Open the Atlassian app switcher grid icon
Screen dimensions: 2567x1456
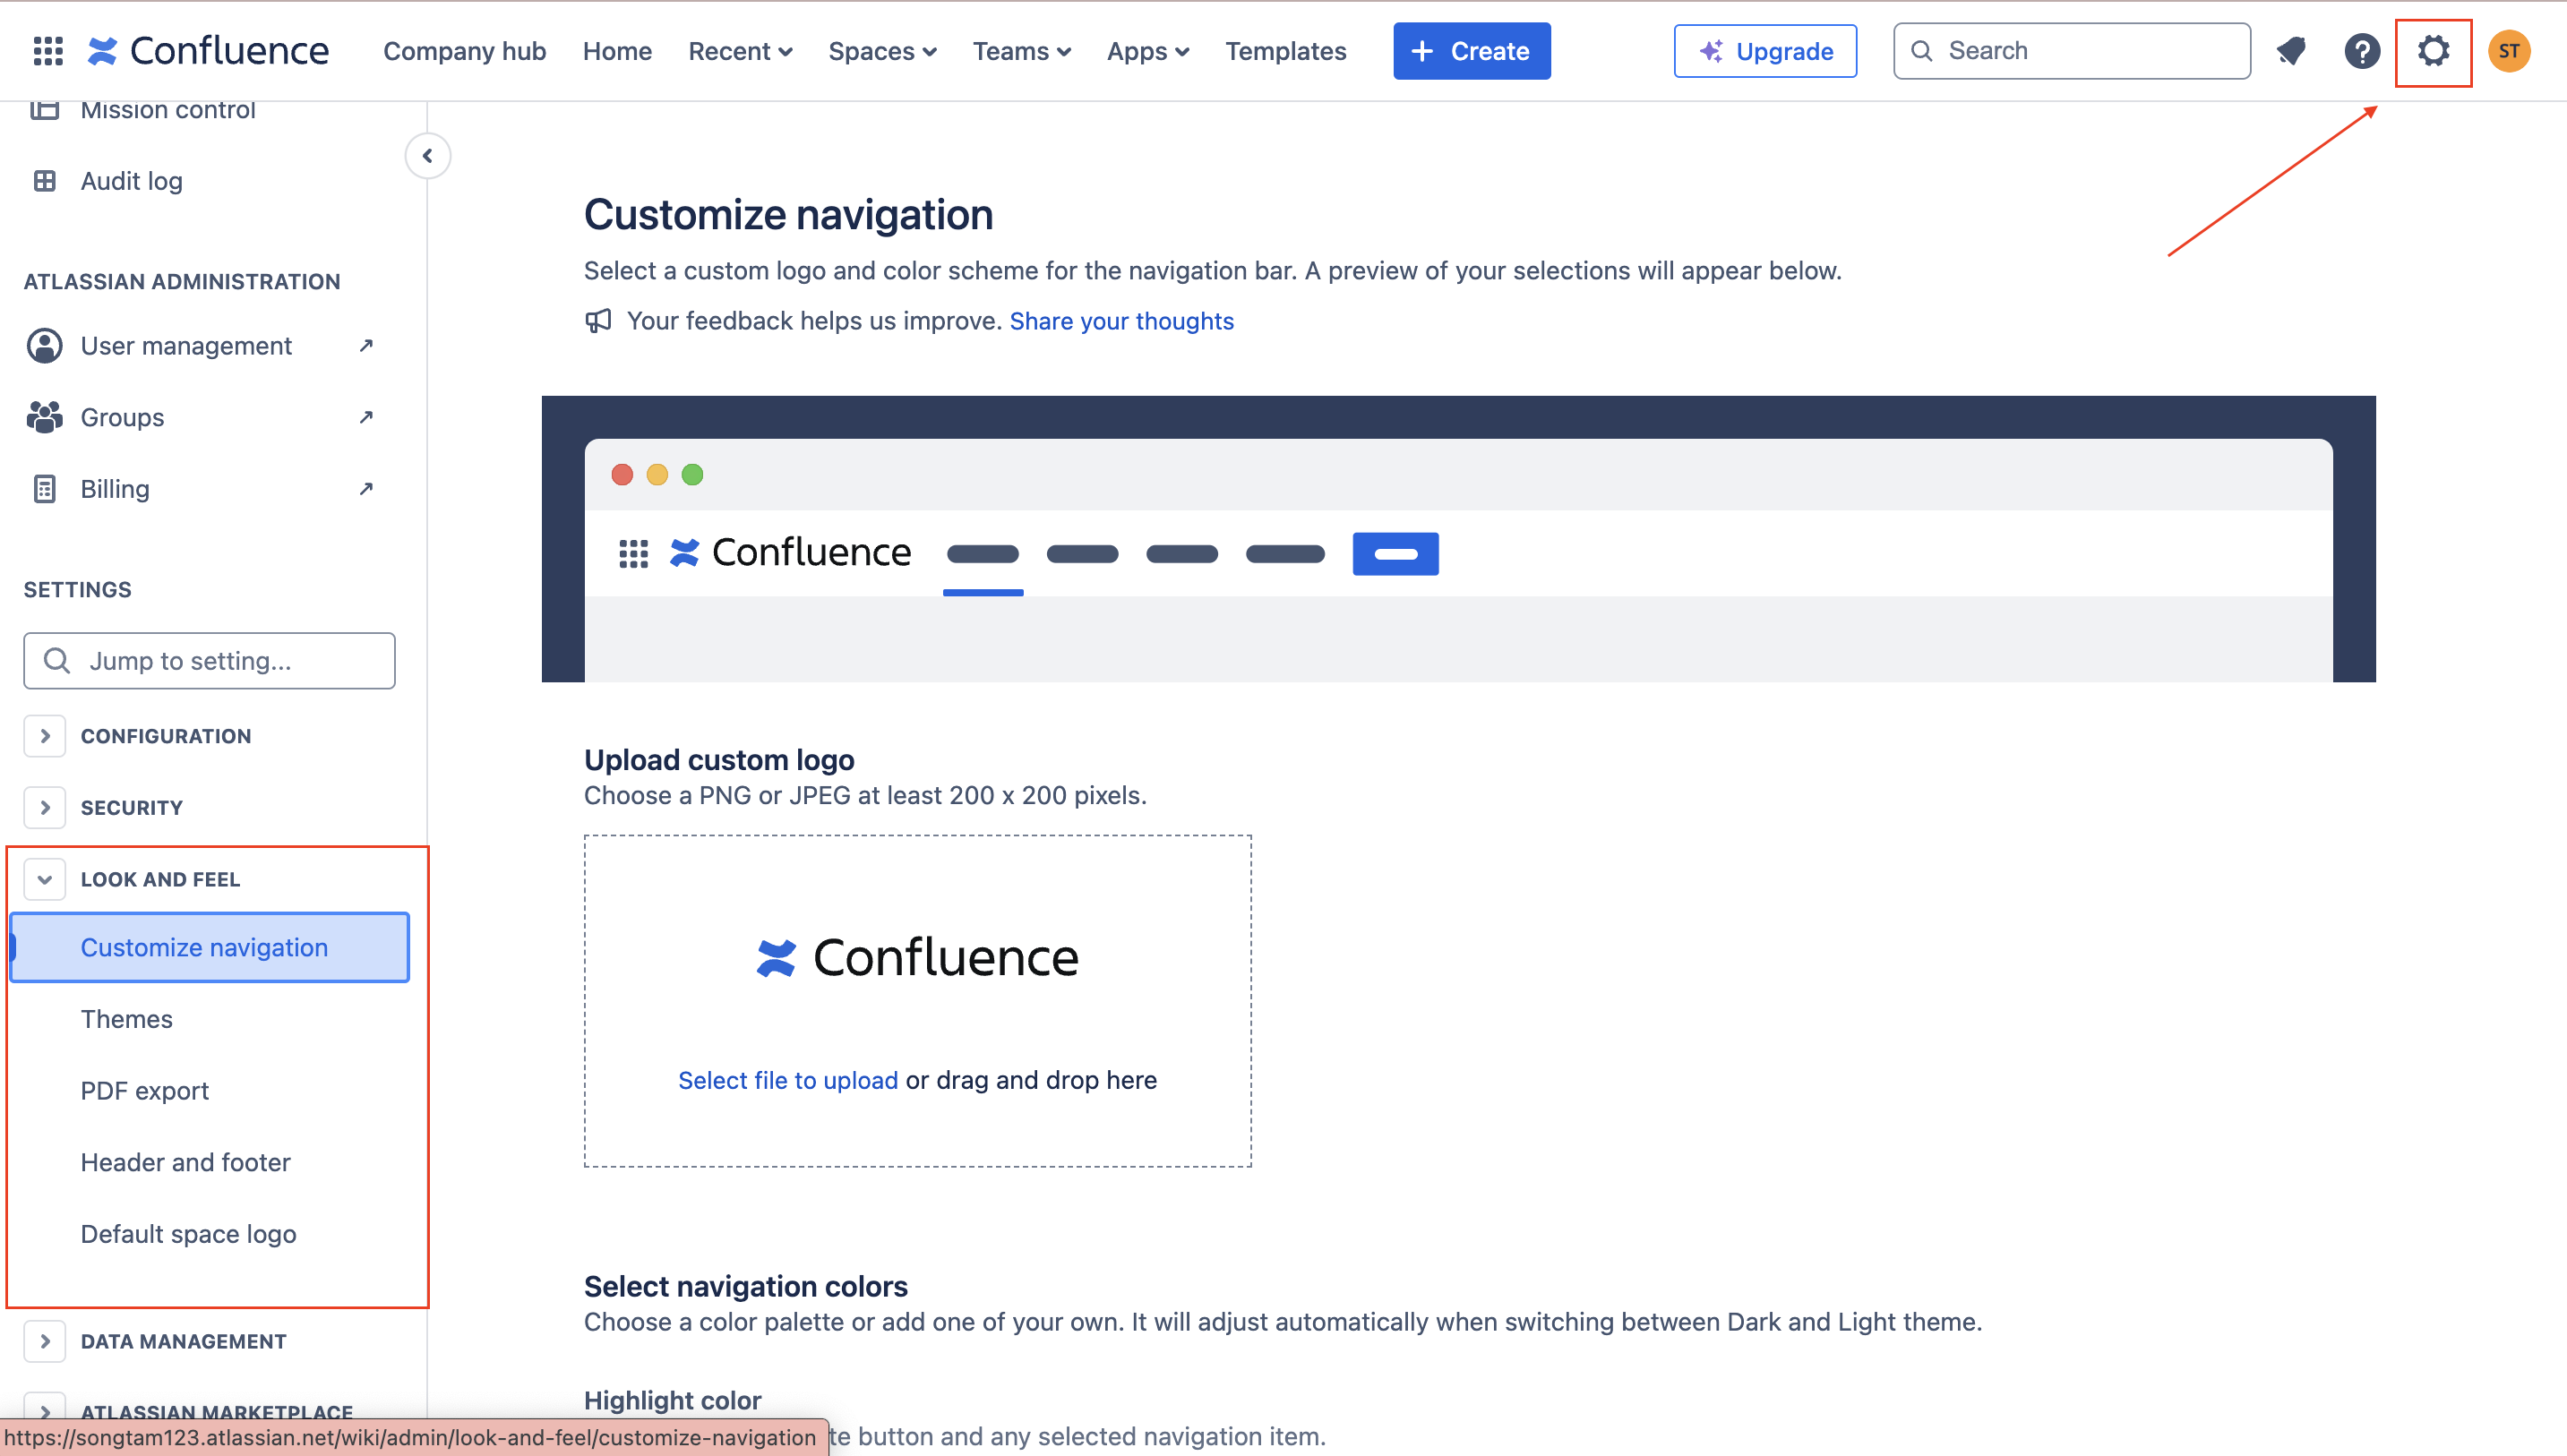click(x=47, y=51)
